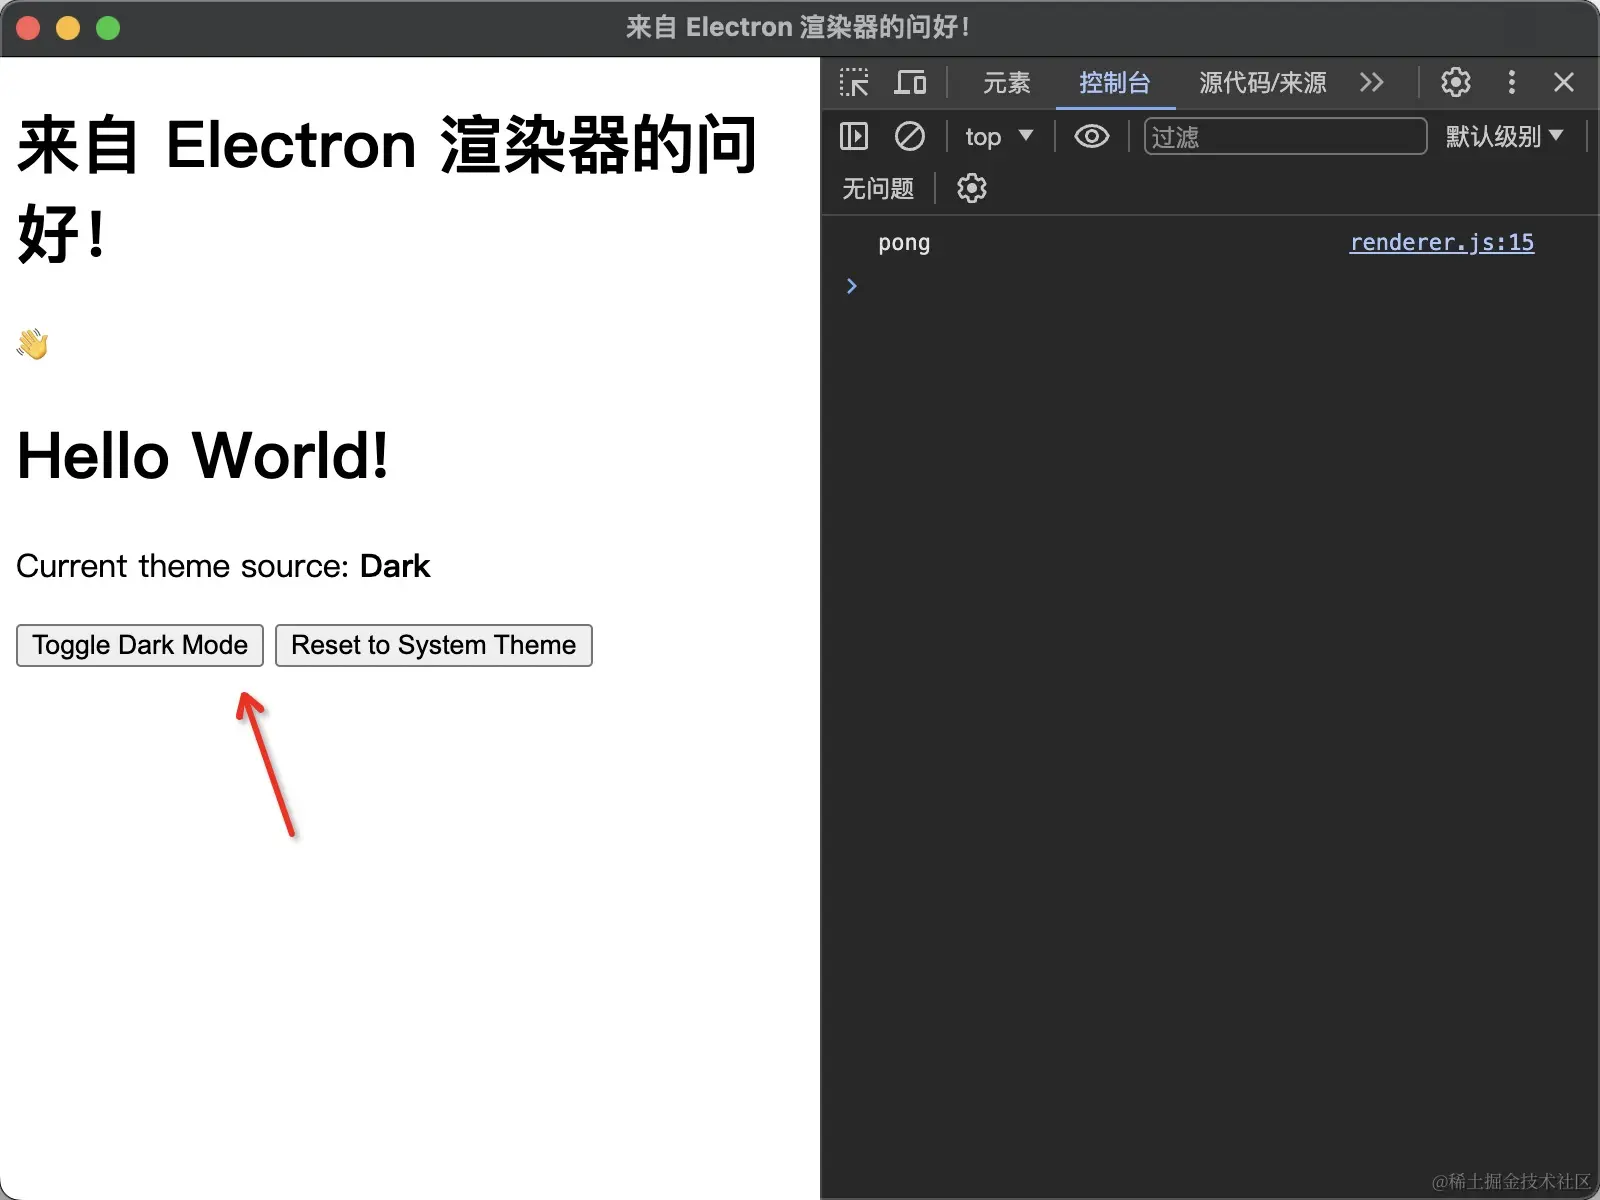Open the top JavaScript context dropdown
Viewport: 1600px width, 1200px height.
pos(998,136)
